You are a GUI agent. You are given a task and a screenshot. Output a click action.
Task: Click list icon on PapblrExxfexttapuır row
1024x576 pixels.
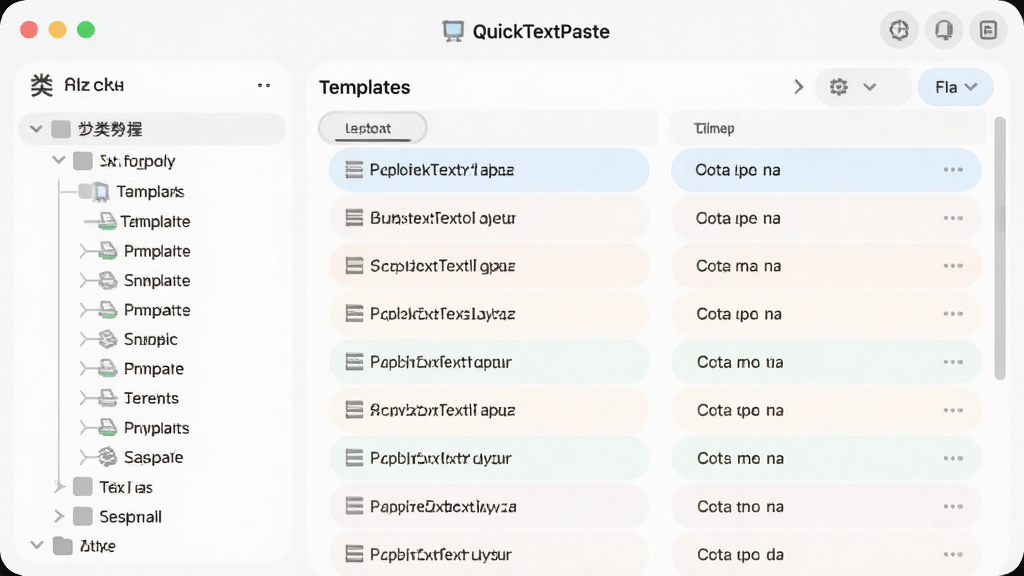354,362
